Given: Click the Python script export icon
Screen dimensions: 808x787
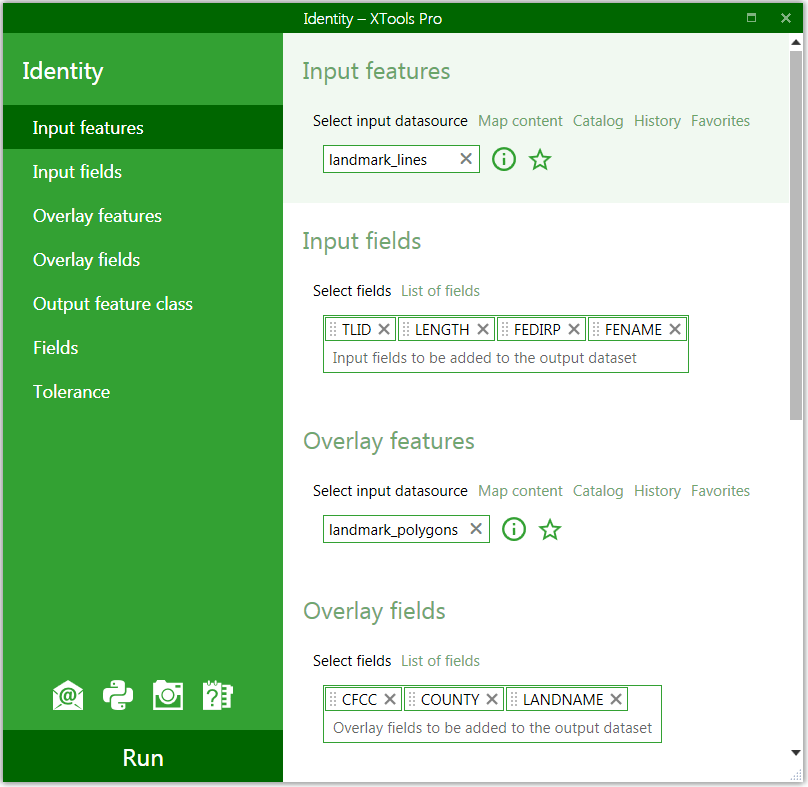Looking at the screenshot, I should (118, 696).
